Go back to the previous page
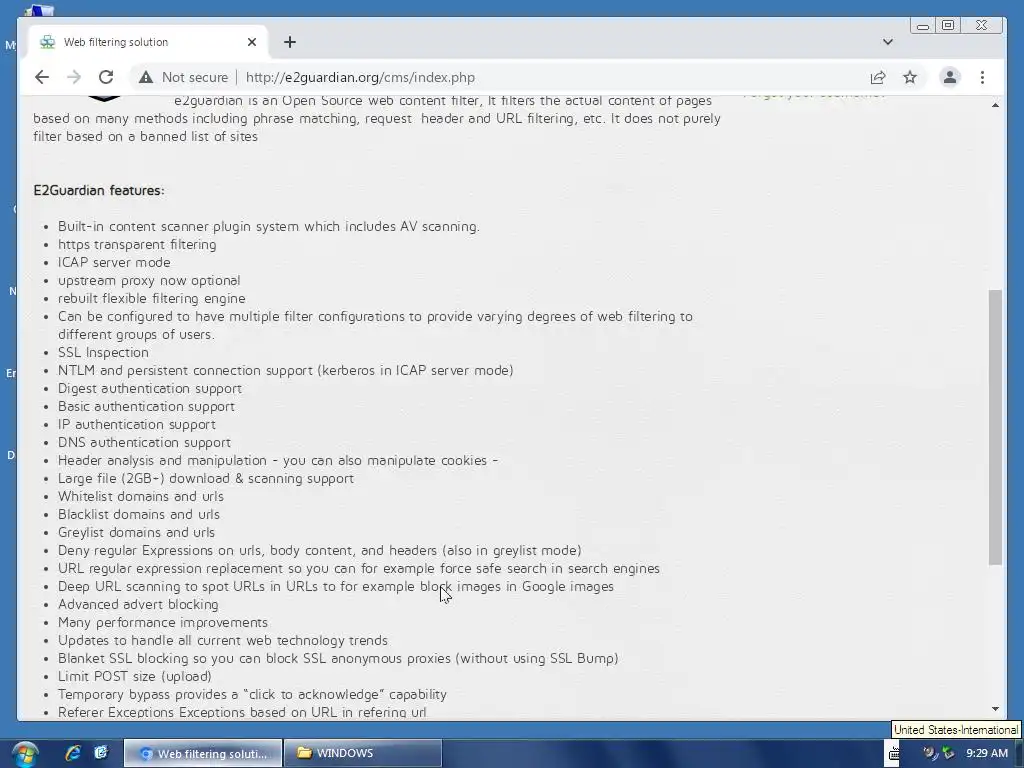This screenshot has height=768, width=1024. [x=42, y=77]
